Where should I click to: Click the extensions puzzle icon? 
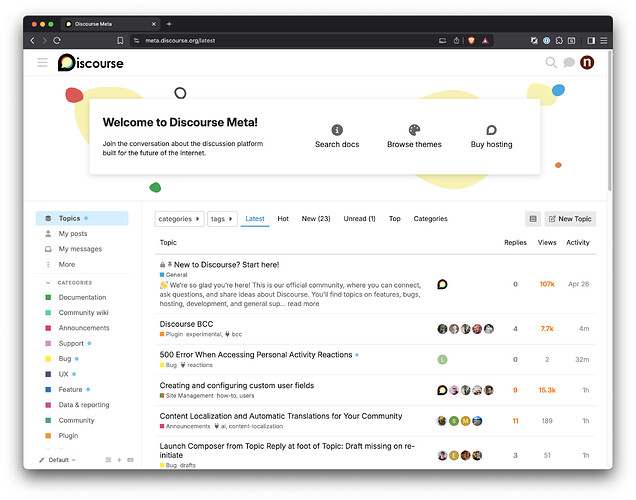coord(559,41)
